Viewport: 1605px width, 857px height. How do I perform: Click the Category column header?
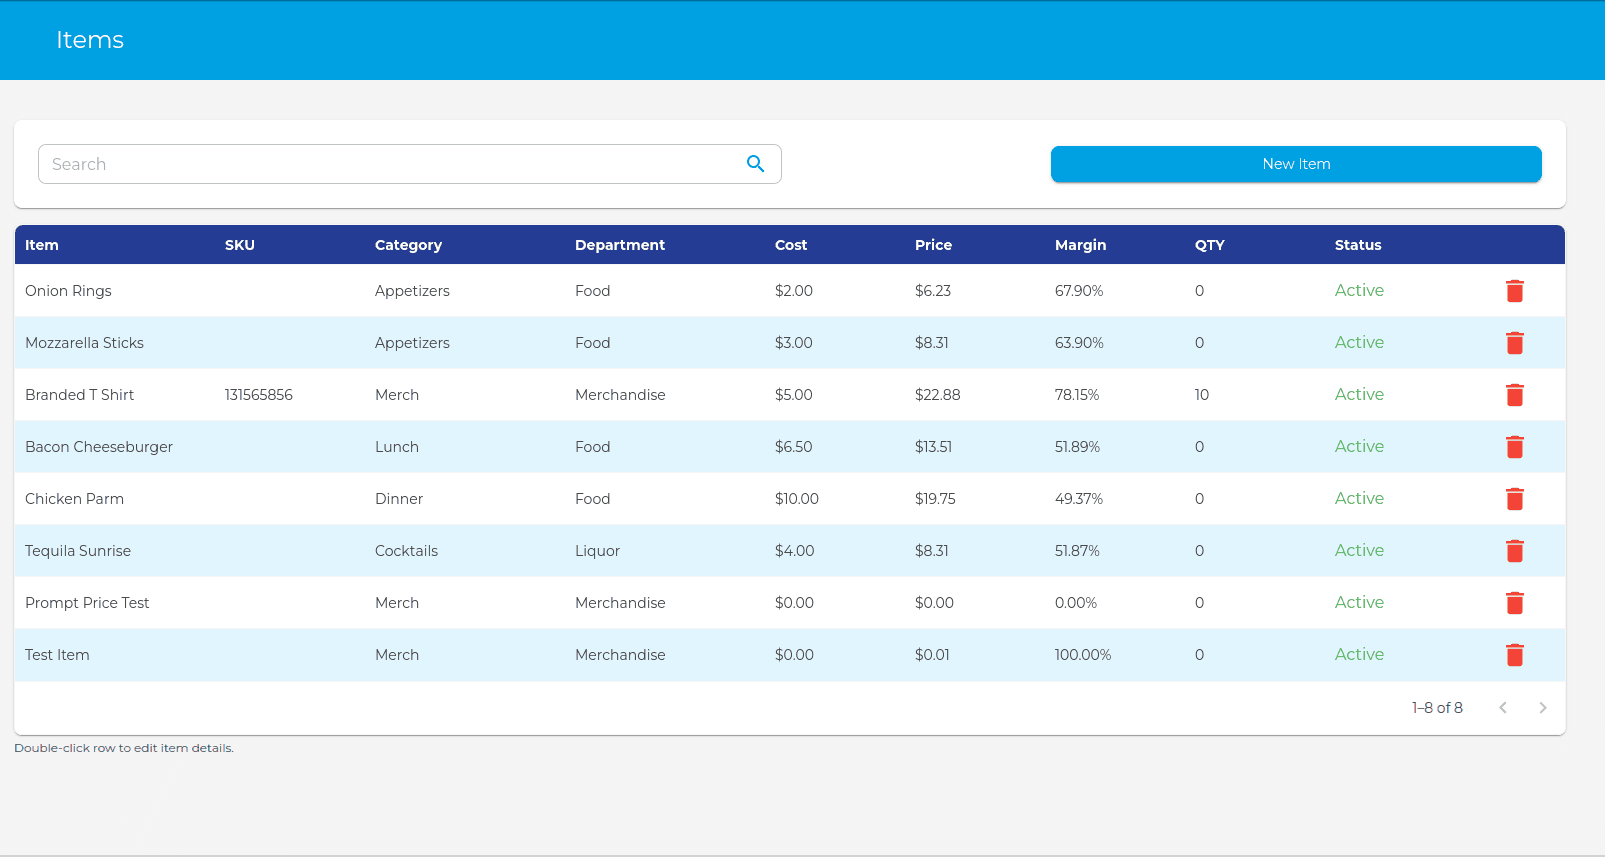408,245
